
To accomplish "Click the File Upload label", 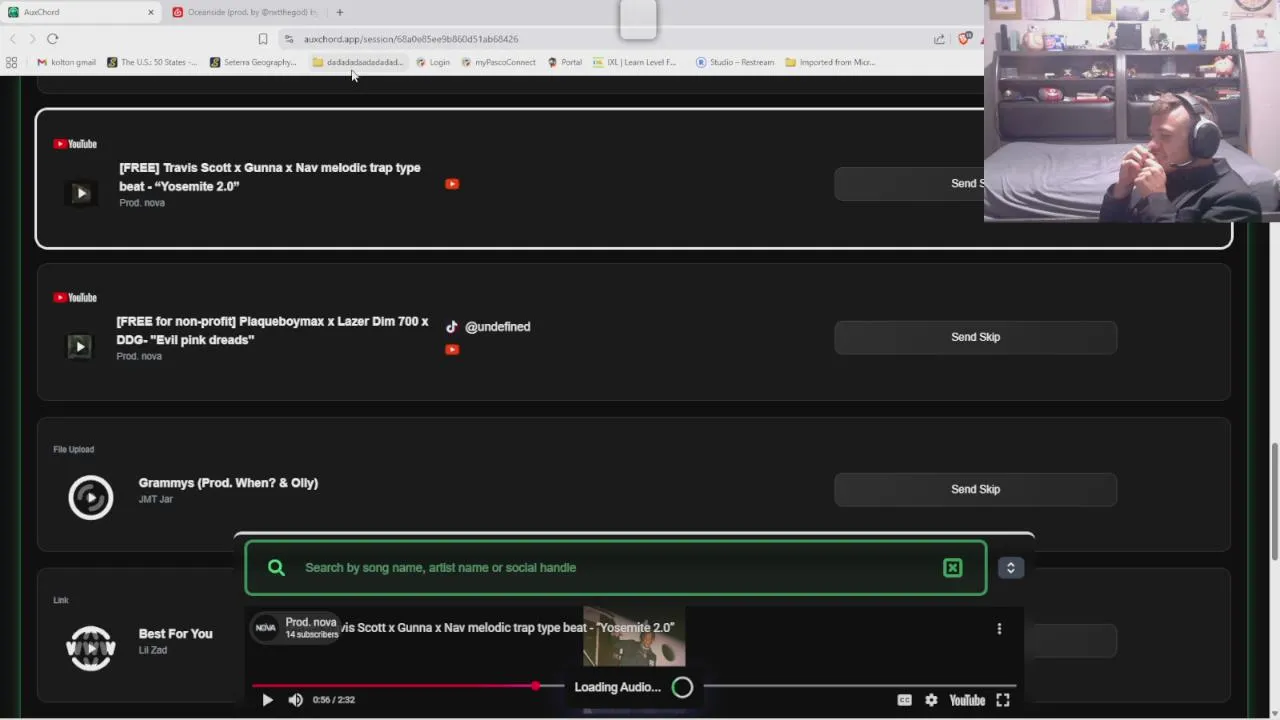I will [73, 449].
